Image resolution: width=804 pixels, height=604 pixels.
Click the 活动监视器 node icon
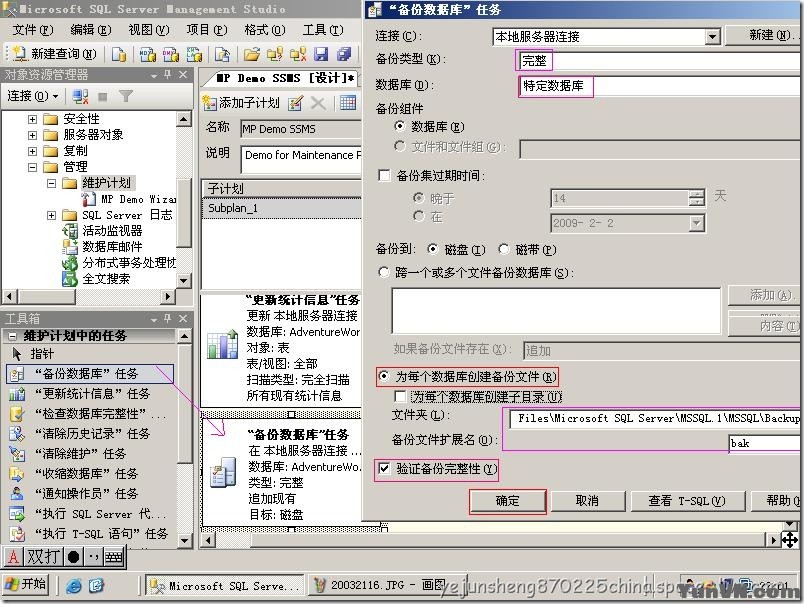tap(69, 231)
